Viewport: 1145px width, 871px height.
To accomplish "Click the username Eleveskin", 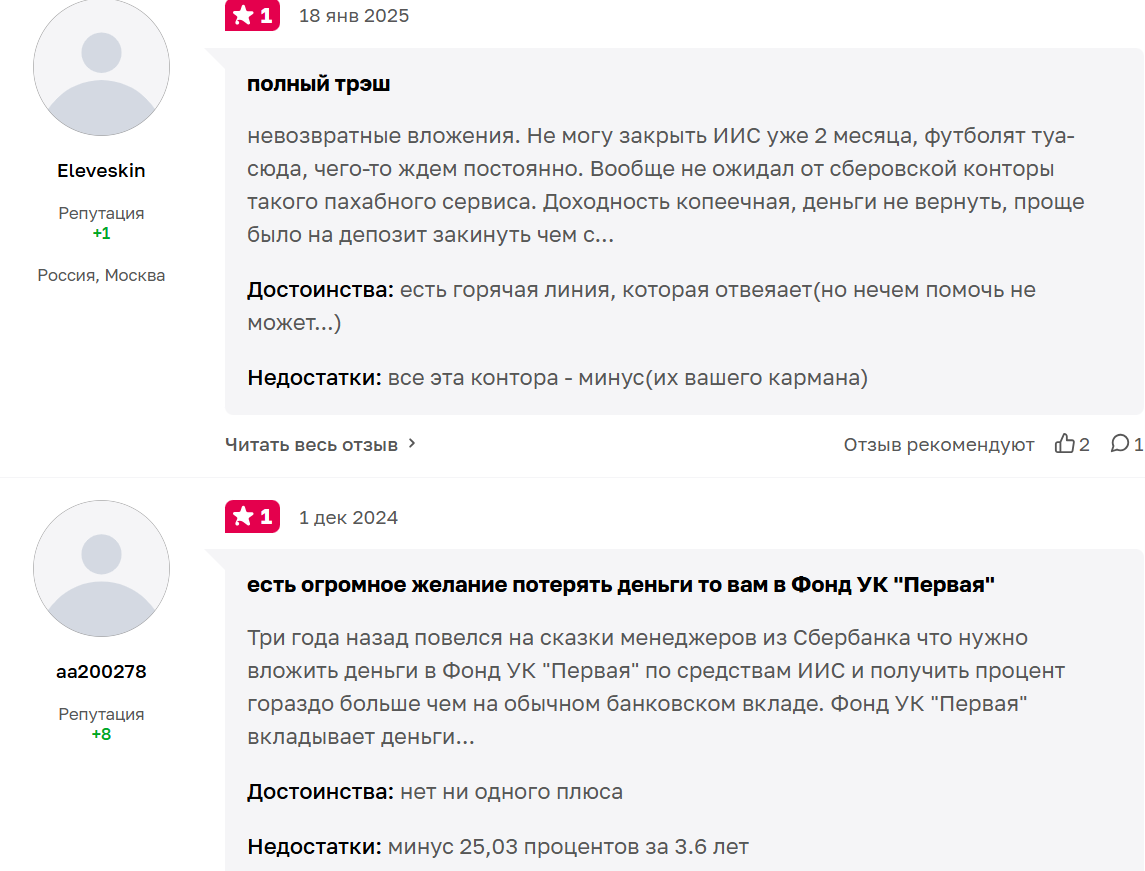I will pyautogui.click(x=101, y=170).
